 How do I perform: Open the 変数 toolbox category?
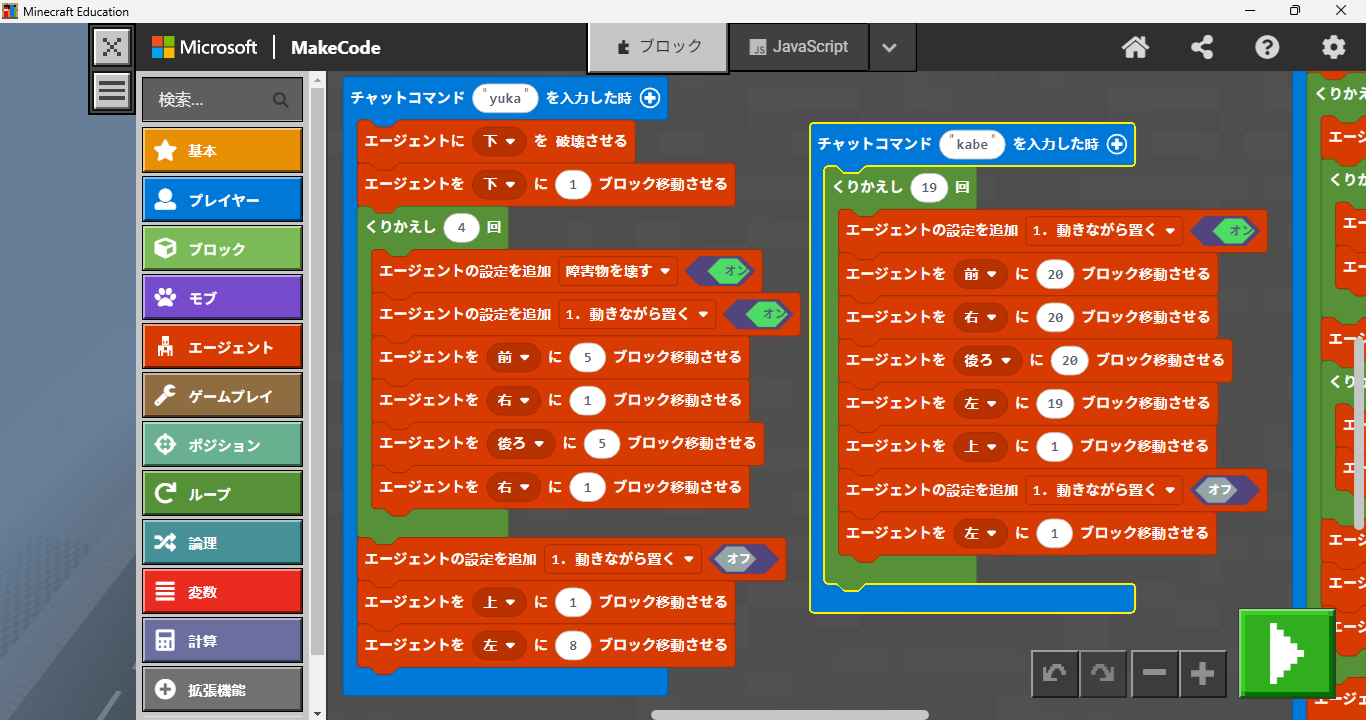click(x=222, y=591)
